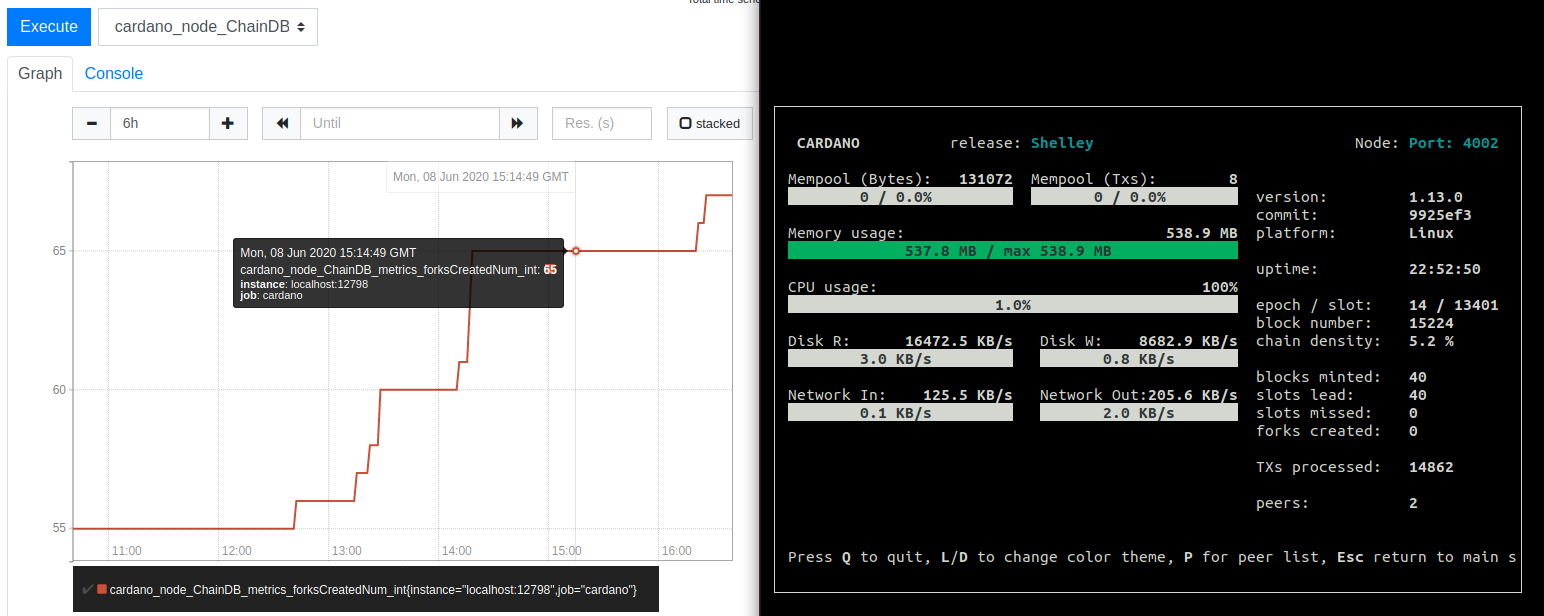Click the Memory usage green bar
The image size is (1544, 616).
[1012, 251]
